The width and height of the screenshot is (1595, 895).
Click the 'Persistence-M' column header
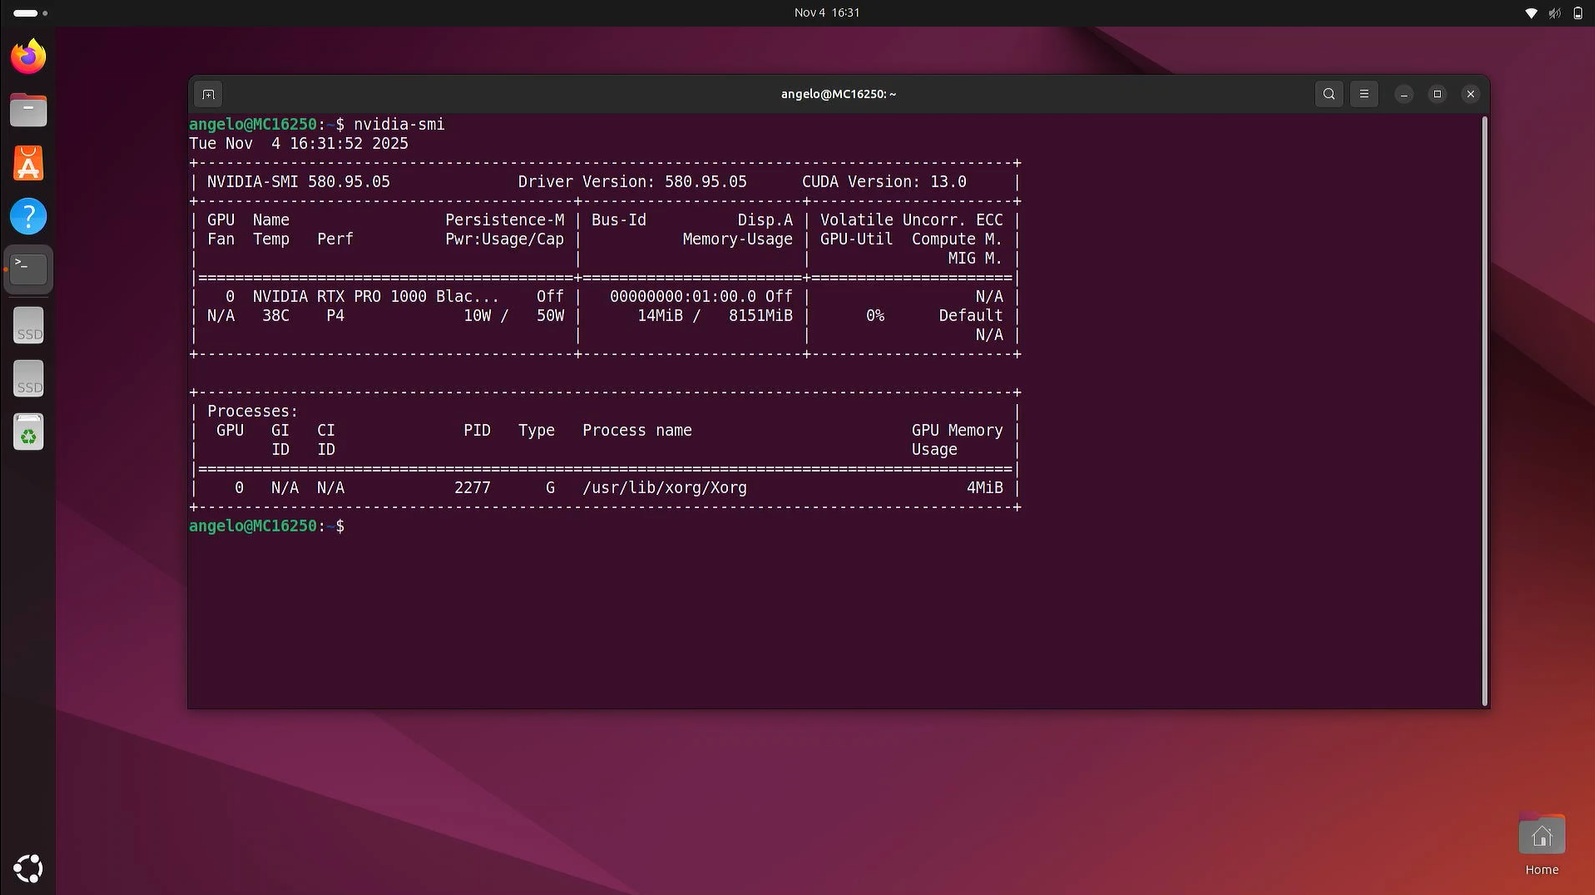pos(504,220)
